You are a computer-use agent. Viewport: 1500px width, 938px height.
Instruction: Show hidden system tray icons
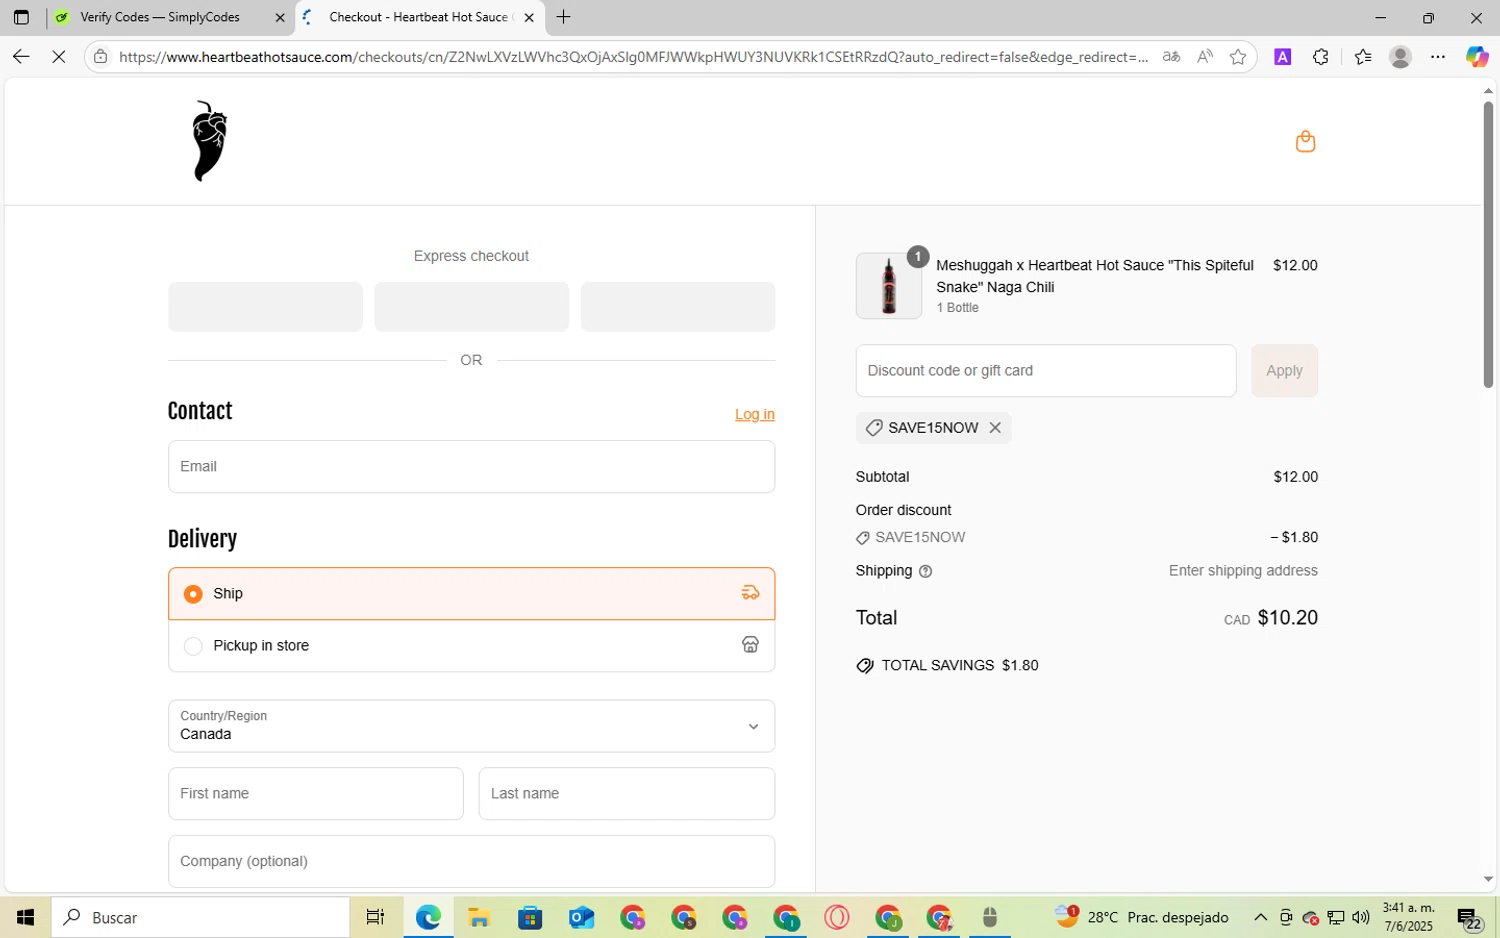[x=1260, y=917]
